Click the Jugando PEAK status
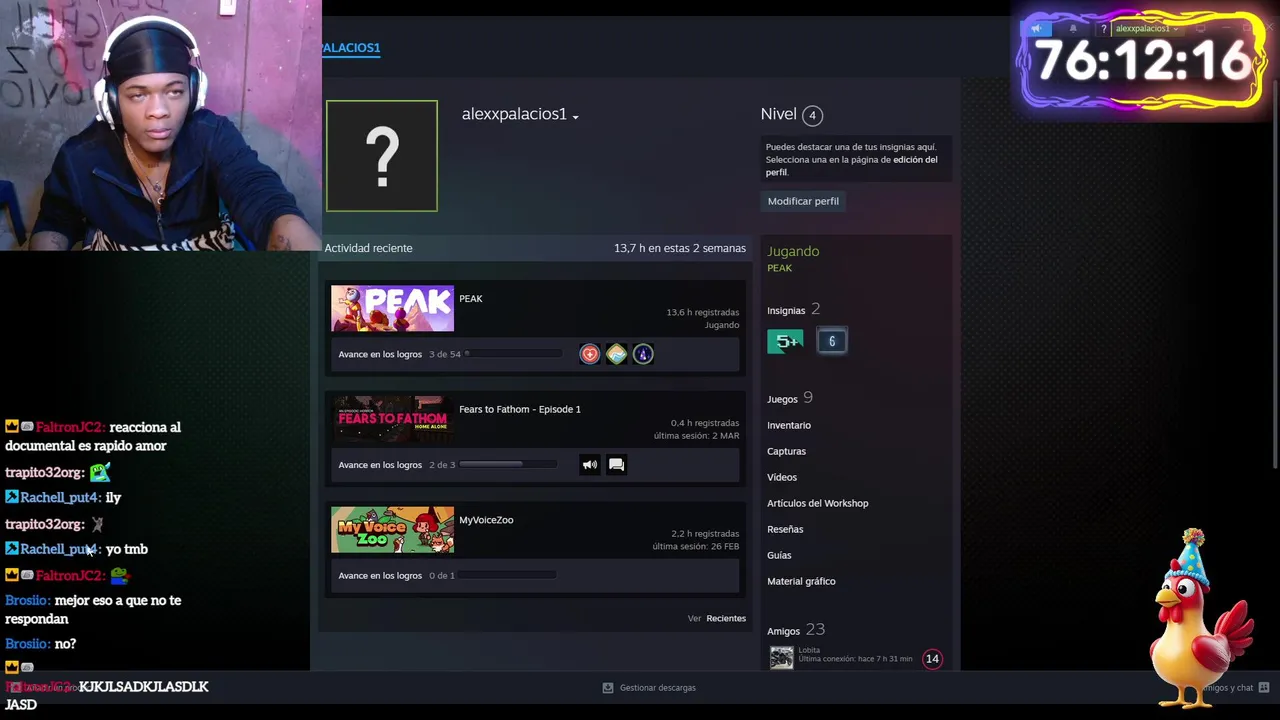The width and height of the screenshot is (1280, 720). [x=793, y=258]
